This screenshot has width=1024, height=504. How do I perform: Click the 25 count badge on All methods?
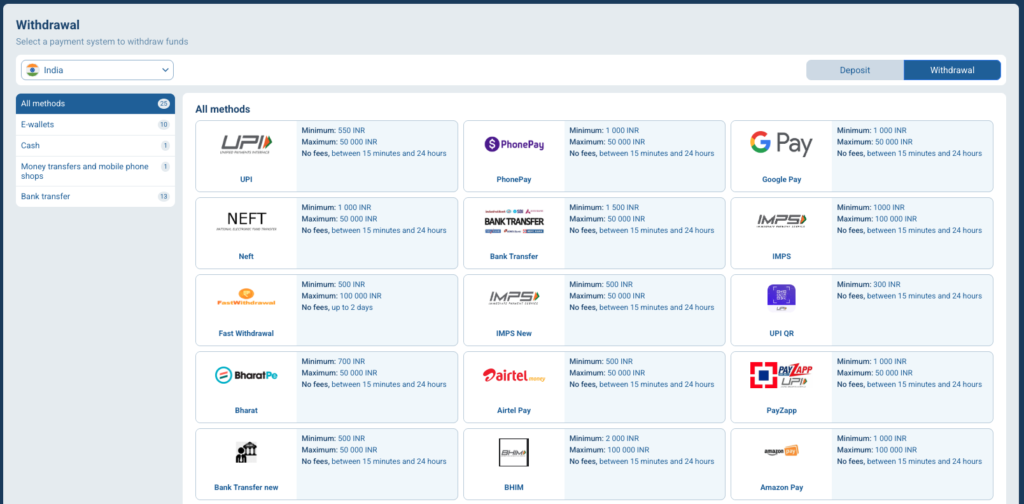coord(163,104)
